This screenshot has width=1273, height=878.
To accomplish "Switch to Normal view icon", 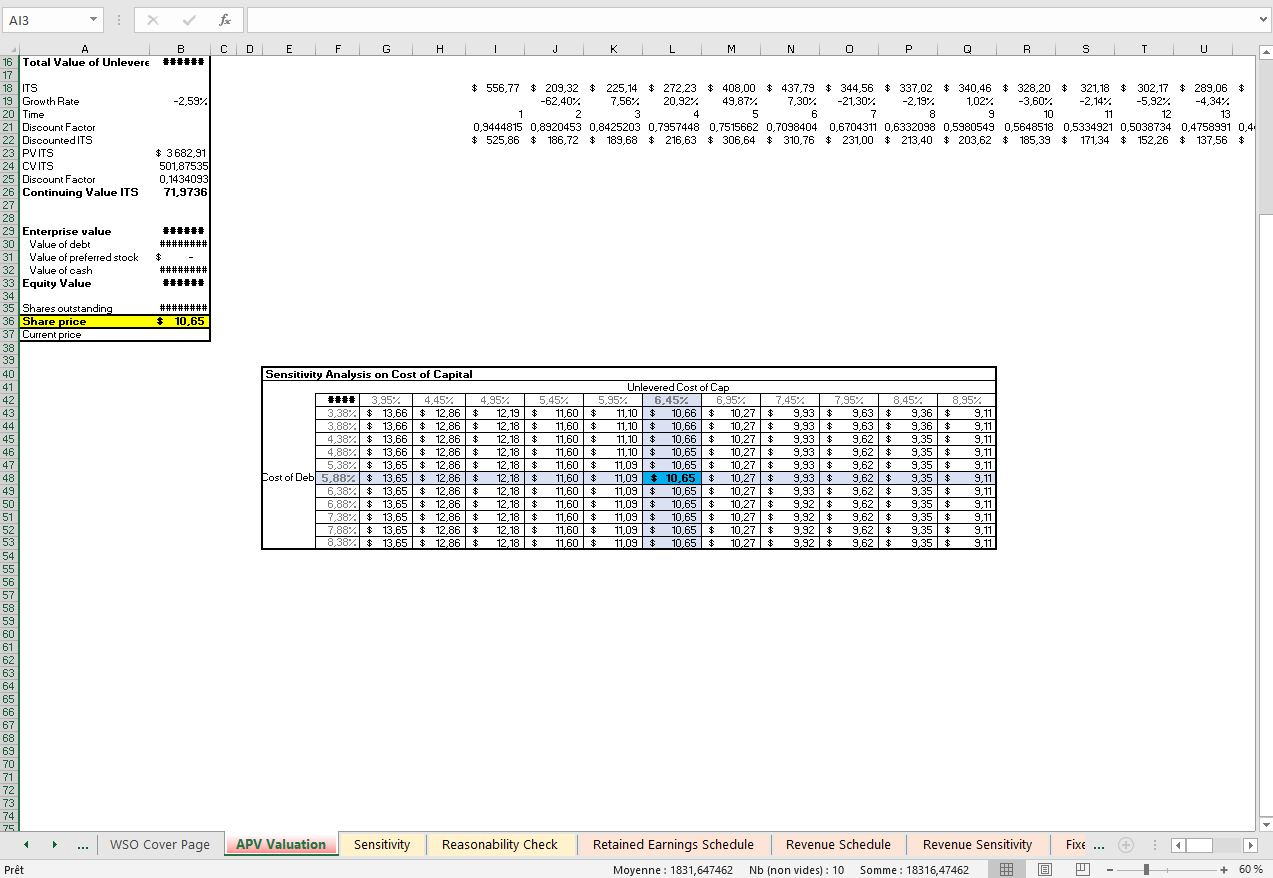I will [1007, 870].
